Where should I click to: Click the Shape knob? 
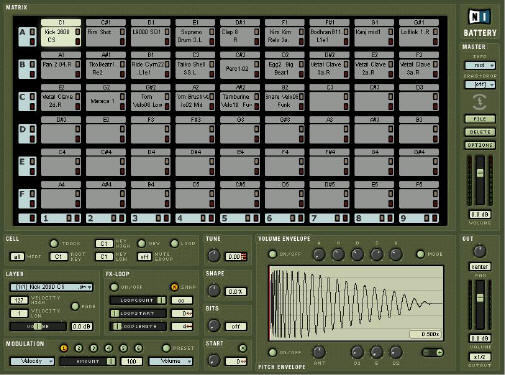click(214, 290)
